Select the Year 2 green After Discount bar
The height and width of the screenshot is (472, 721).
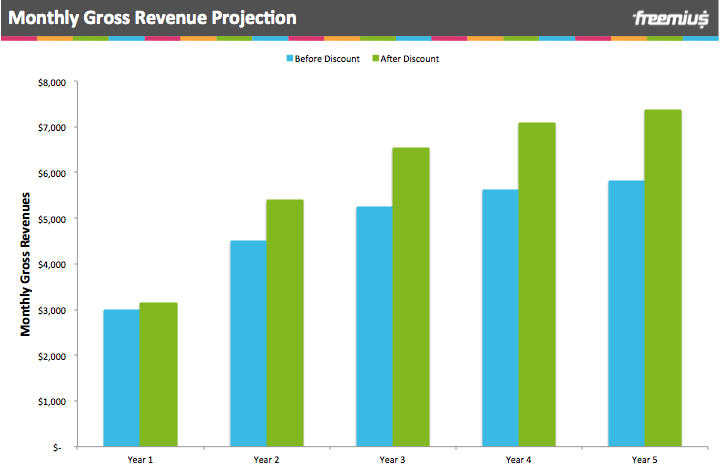pyautogui.click(x=285, y=323)
